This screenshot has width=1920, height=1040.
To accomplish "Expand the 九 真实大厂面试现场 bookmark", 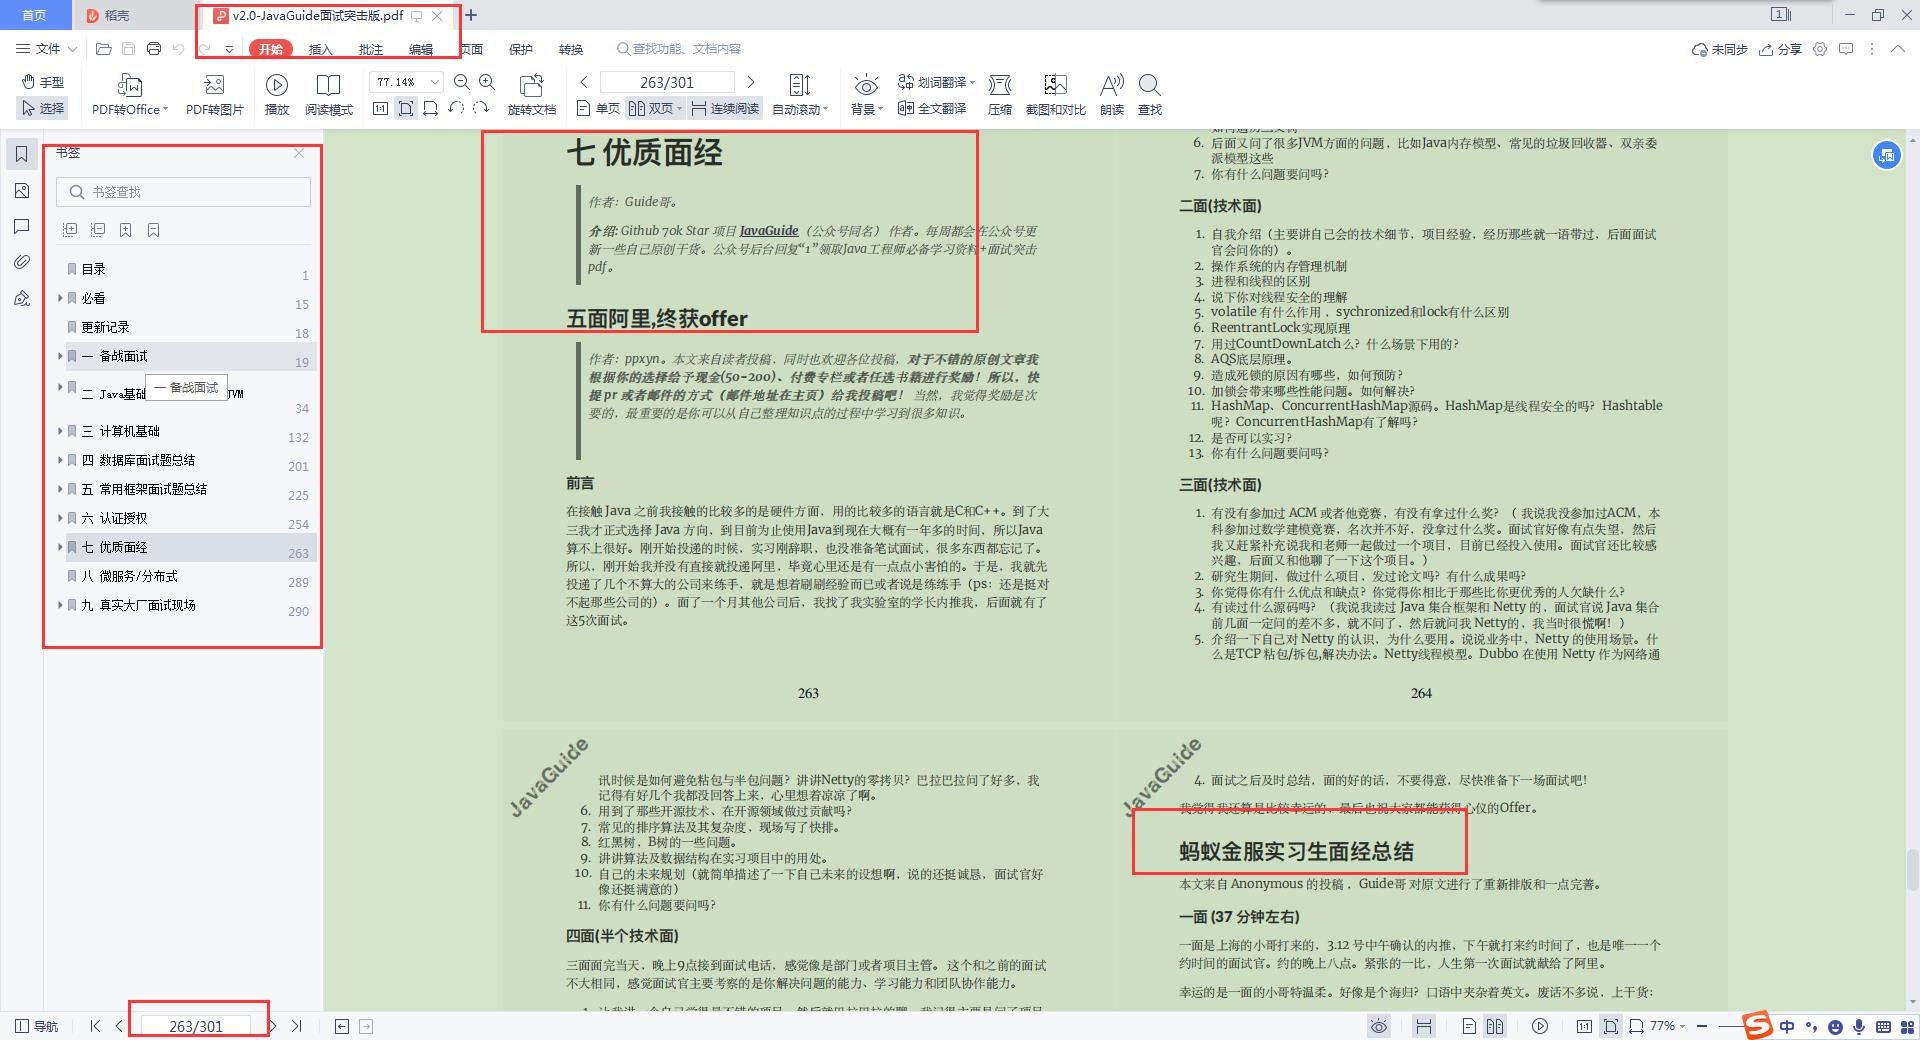I will [x=60, y=605].
